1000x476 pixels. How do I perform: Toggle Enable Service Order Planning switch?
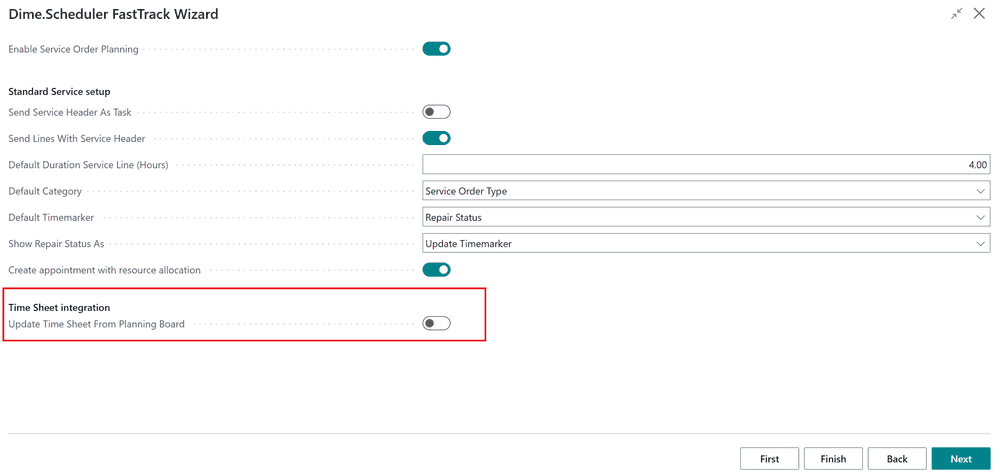[x=436, y=48]
